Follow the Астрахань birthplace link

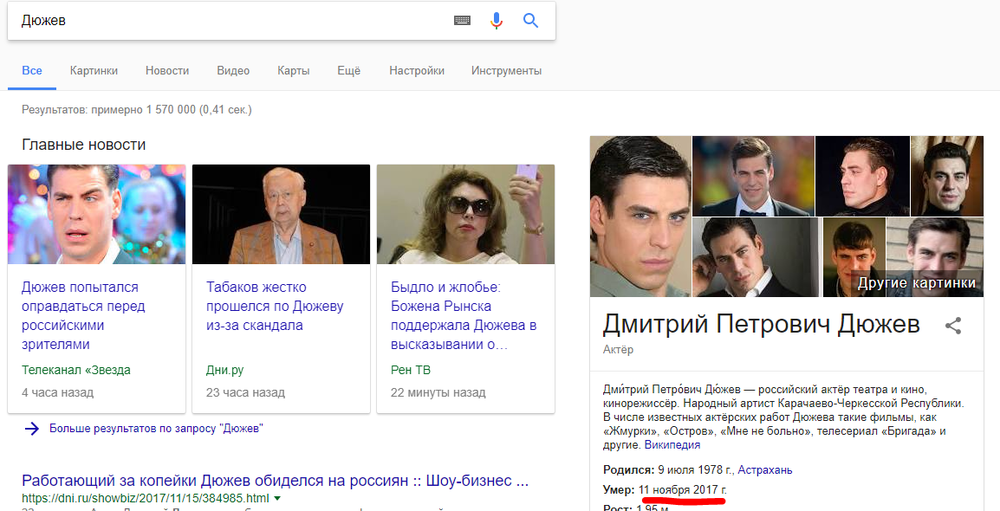765,470
